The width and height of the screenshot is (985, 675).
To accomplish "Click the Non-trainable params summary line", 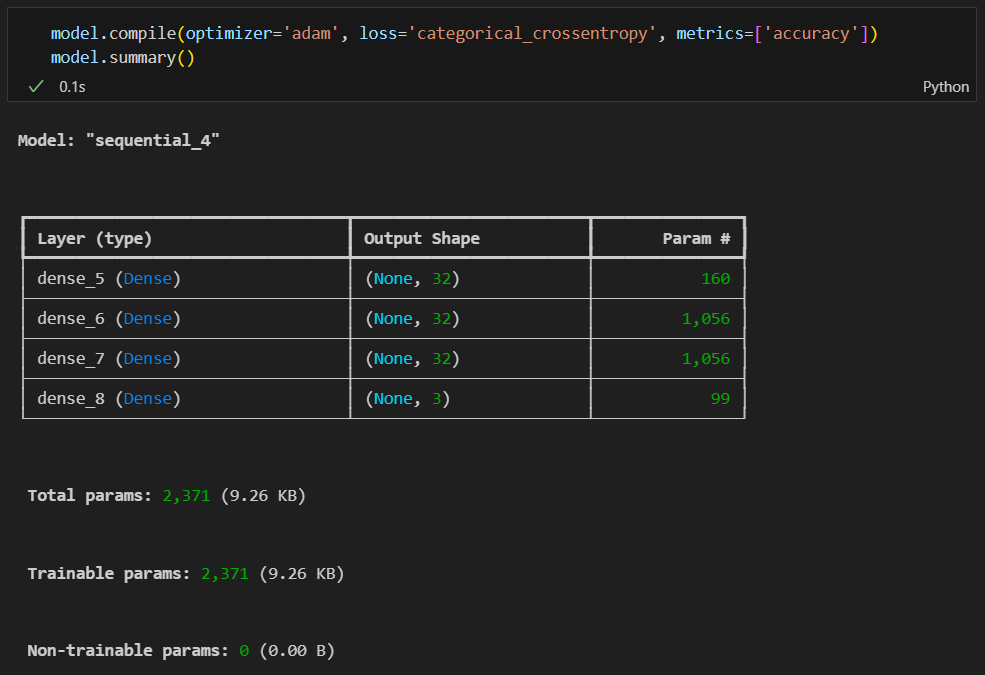I will tap(180, 651).
